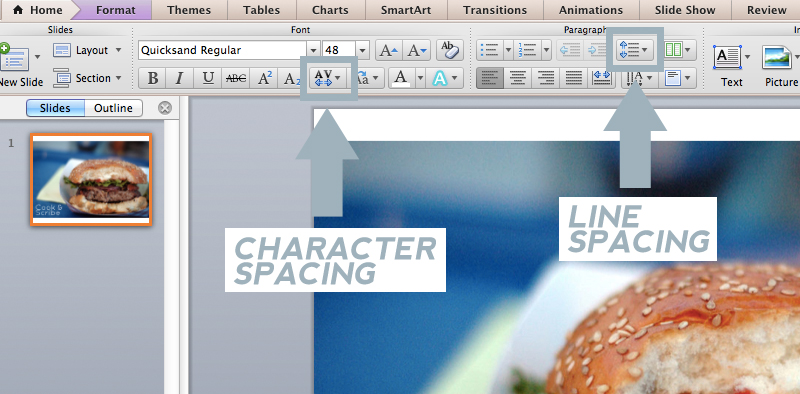Insert a Text box
The image size is (800, 394).
(x=728, y=57)
